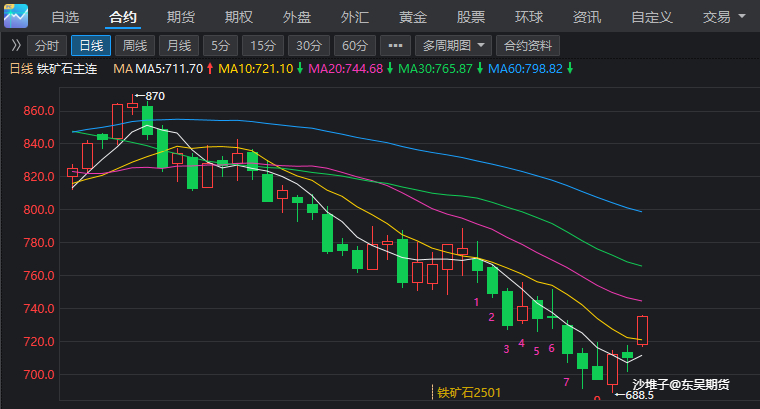Go to the 期货 tab
Viewport: 760px width, 409px height.
click(181, 17)
